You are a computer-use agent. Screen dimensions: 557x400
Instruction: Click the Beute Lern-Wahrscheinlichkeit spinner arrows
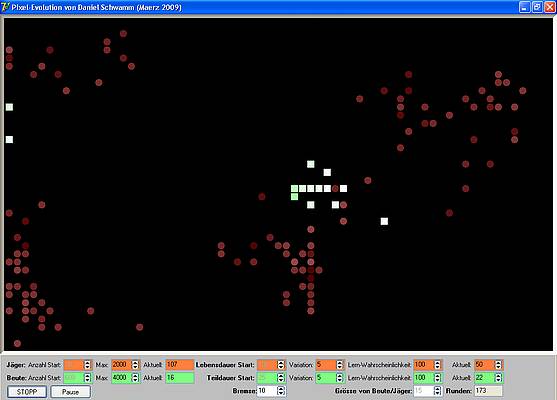pos(437,378)
